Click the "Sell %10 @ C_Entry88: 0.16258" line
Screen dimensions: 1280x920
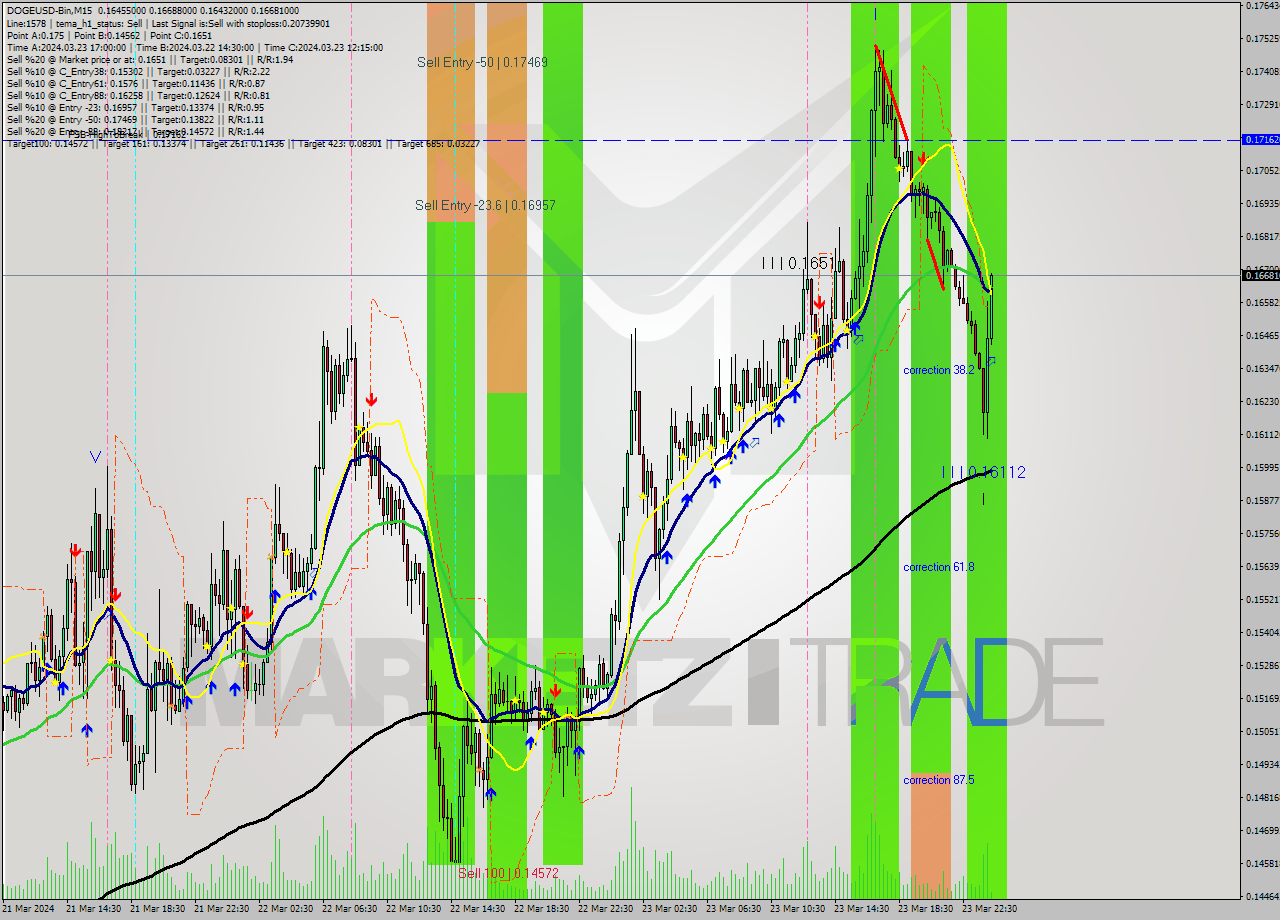138,95
